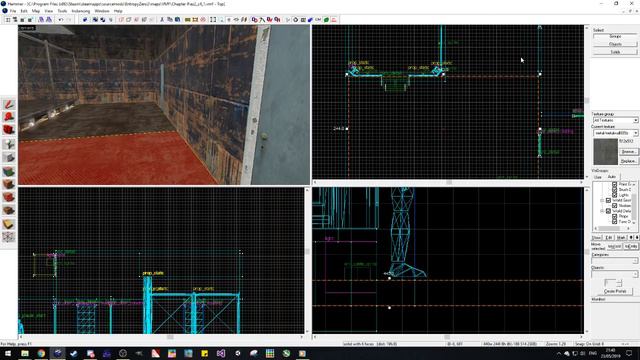This screenshot has height=360, width=640.
Task: Select the Apply Decals tool
Action: (9, 197)
